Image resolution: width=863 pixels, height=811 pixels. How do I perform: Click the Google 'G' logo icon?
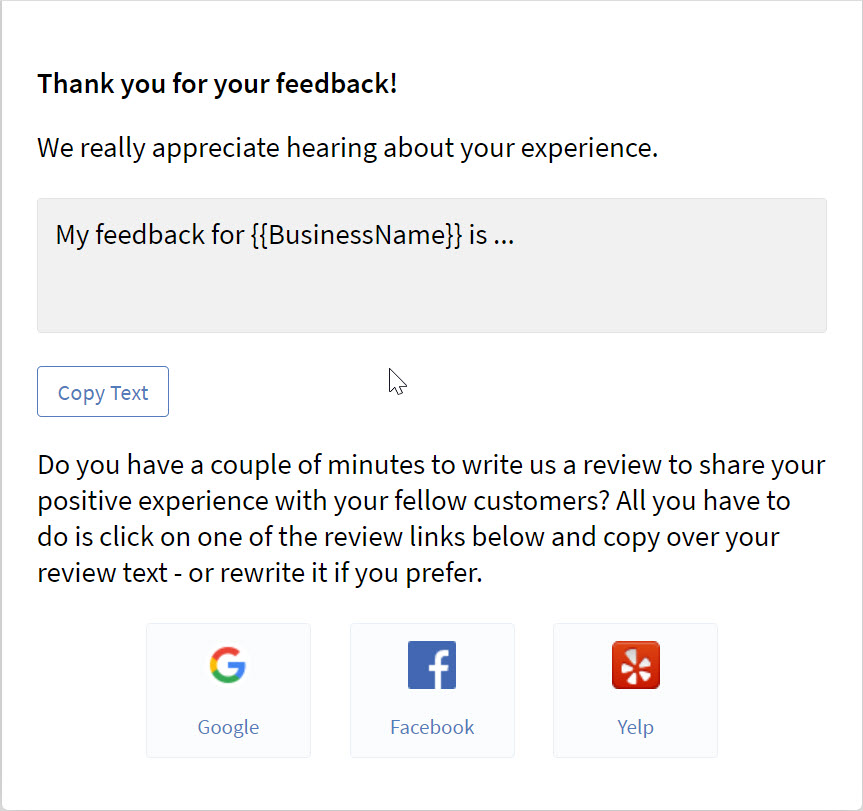tap(228, 665)
